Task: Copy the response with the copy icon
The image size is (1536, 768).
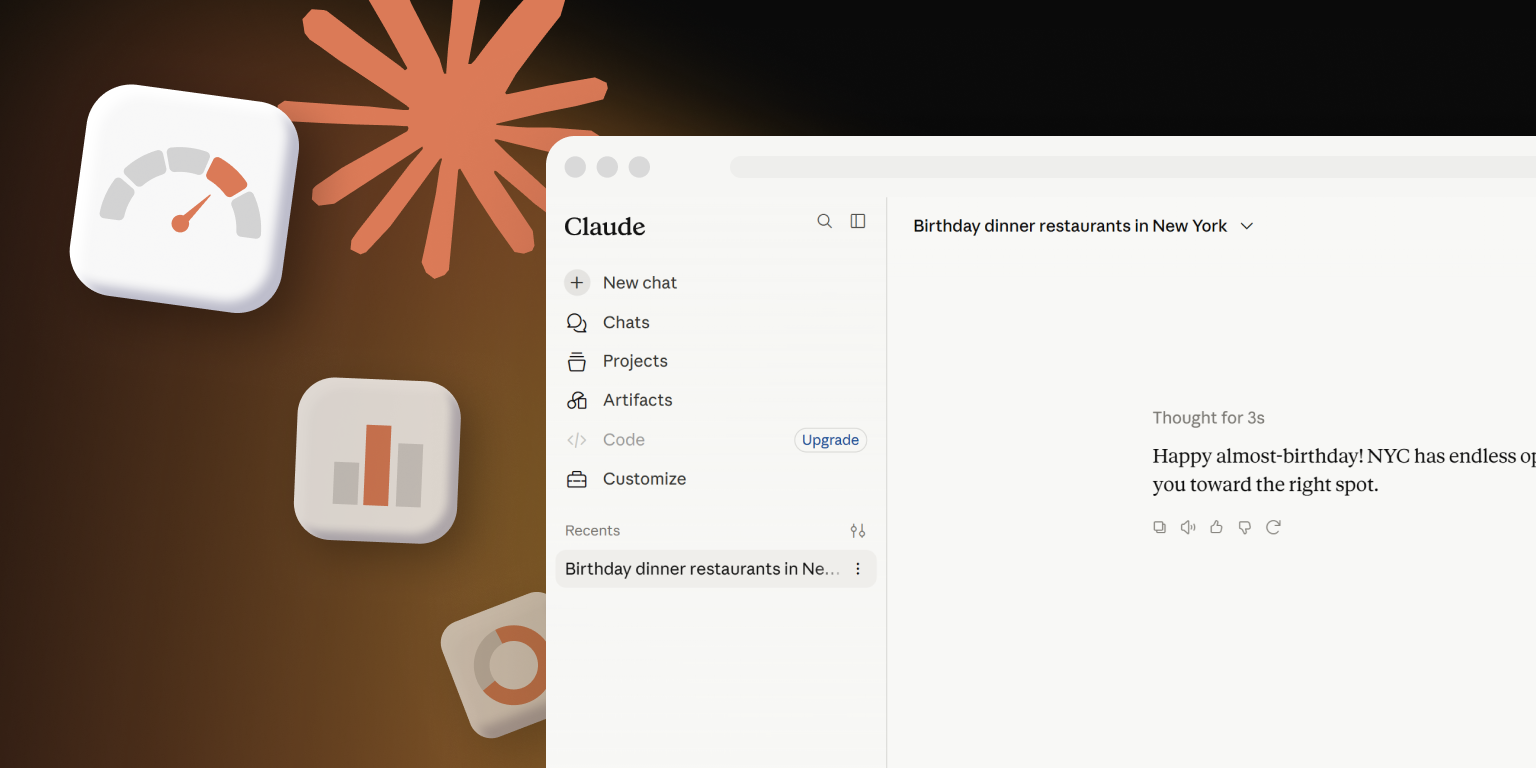Action: 1160,527
